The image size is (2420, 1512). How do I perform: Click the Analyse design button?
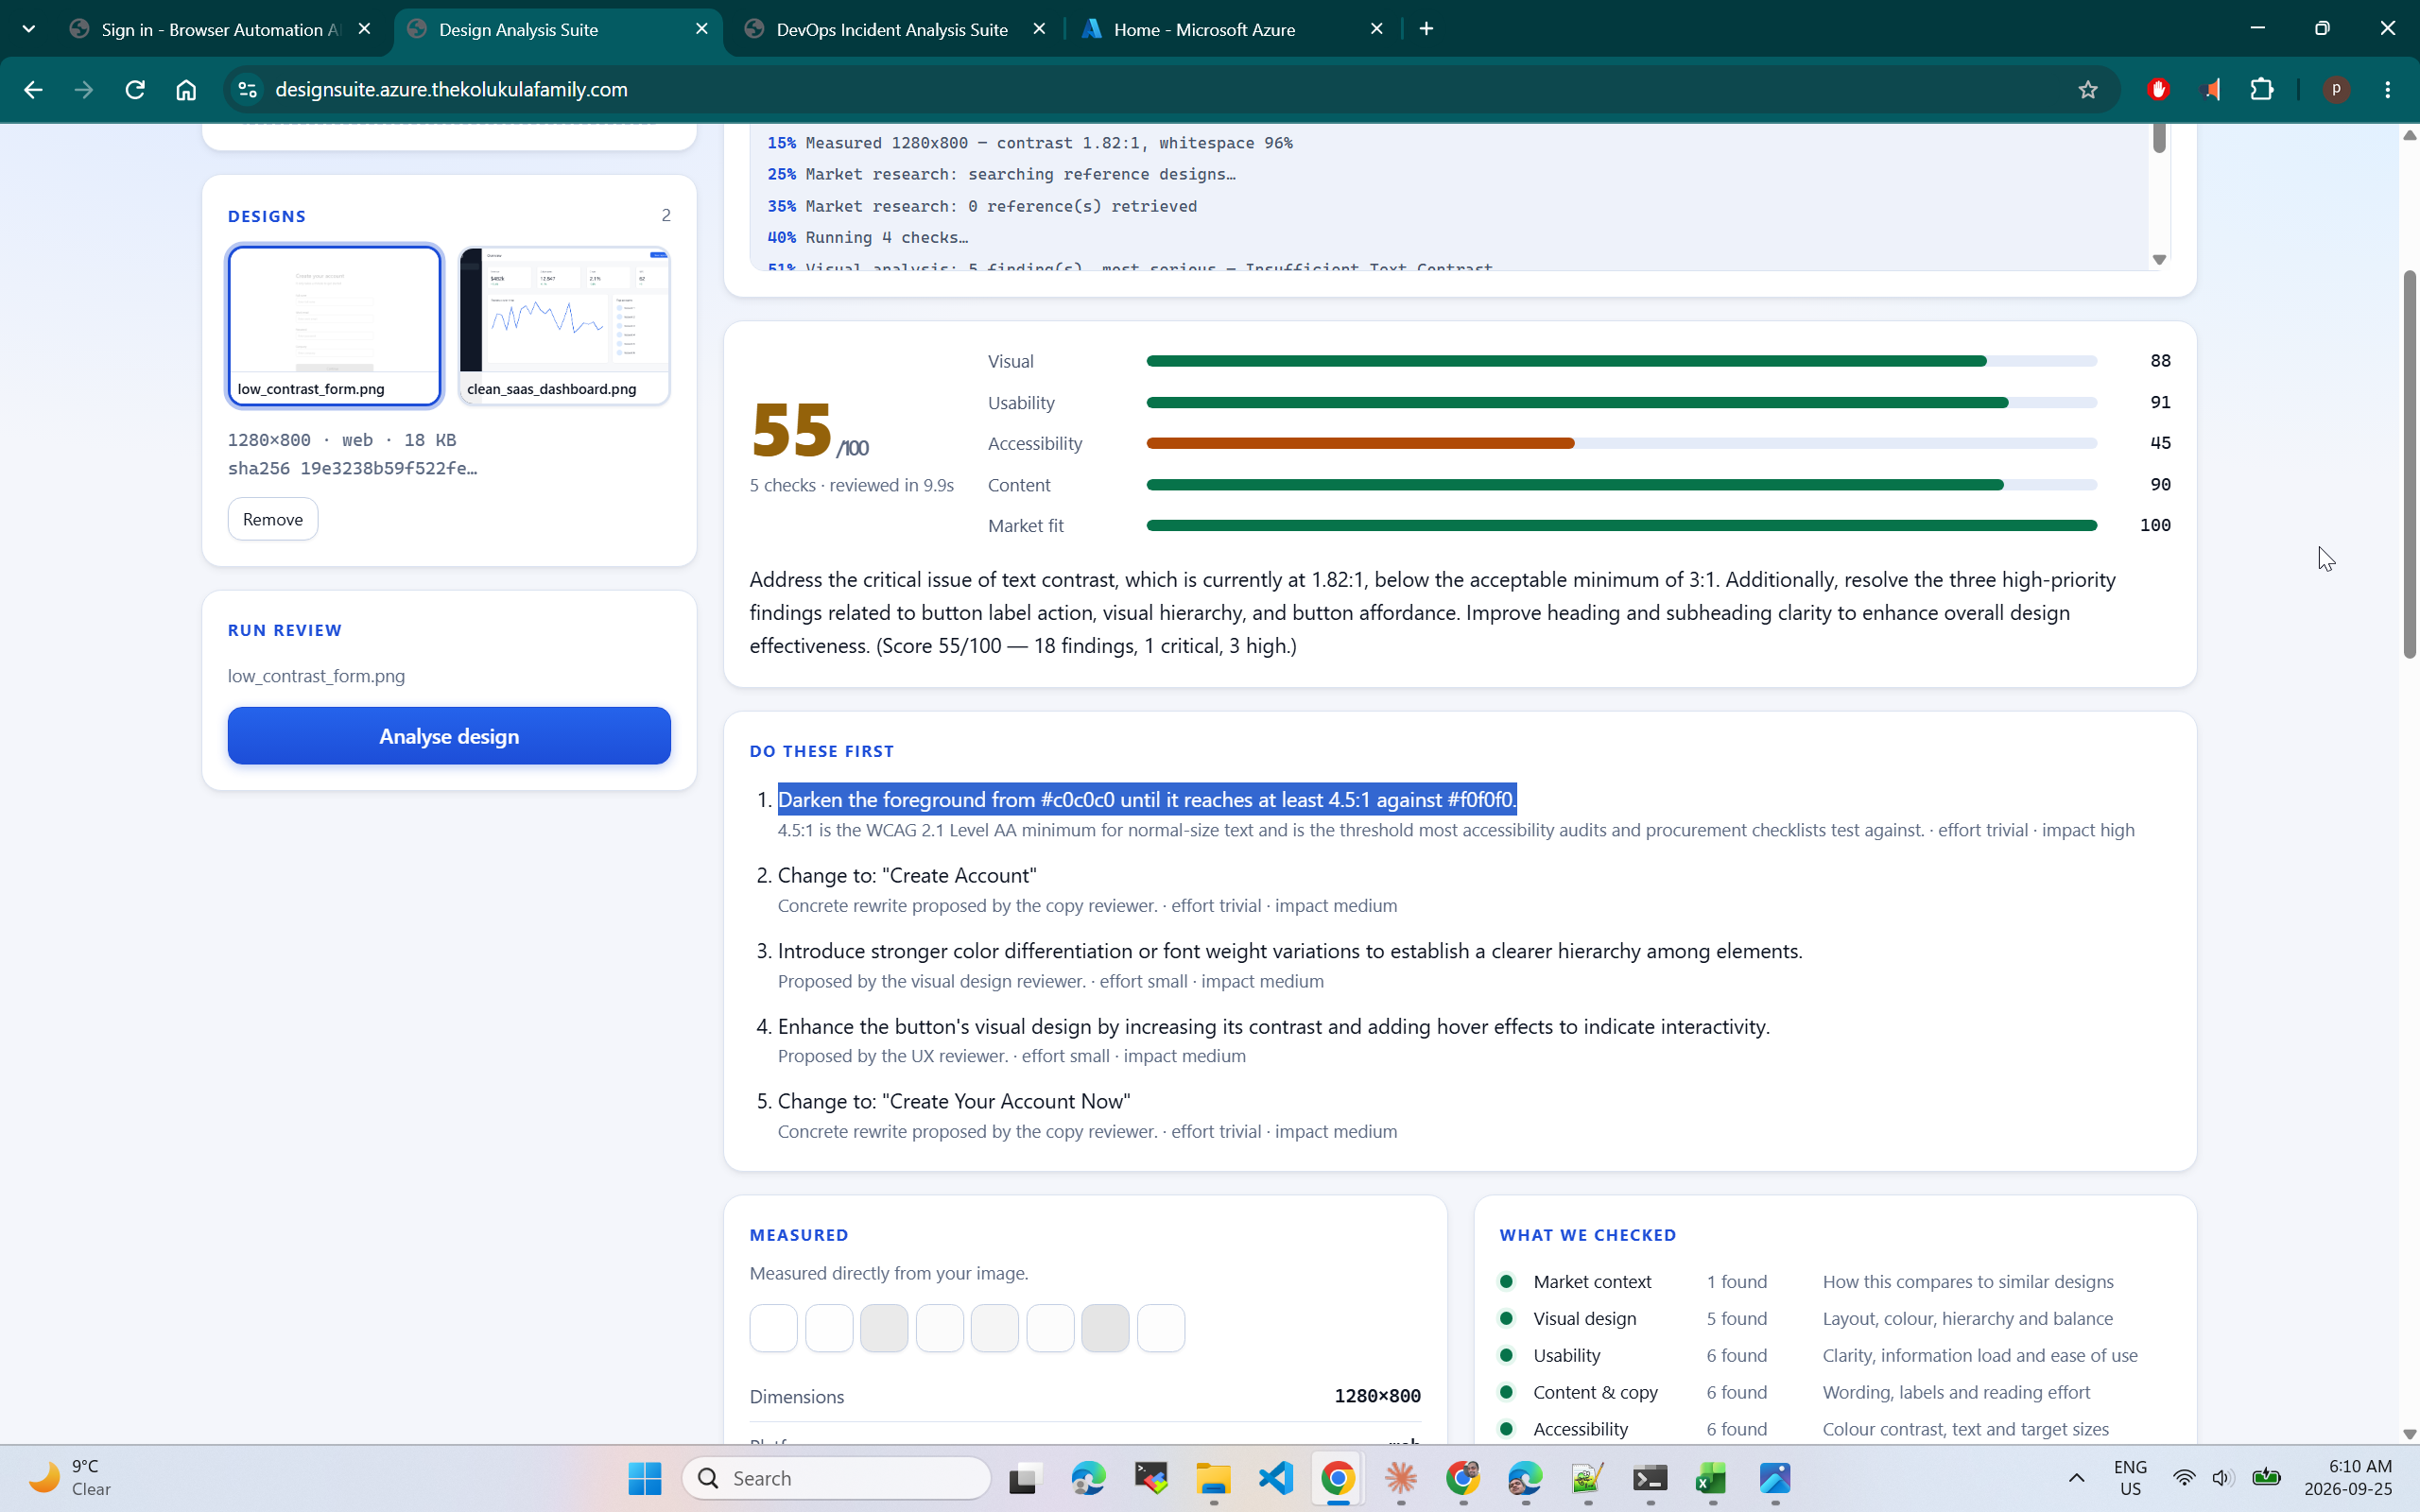coord(449,736)
